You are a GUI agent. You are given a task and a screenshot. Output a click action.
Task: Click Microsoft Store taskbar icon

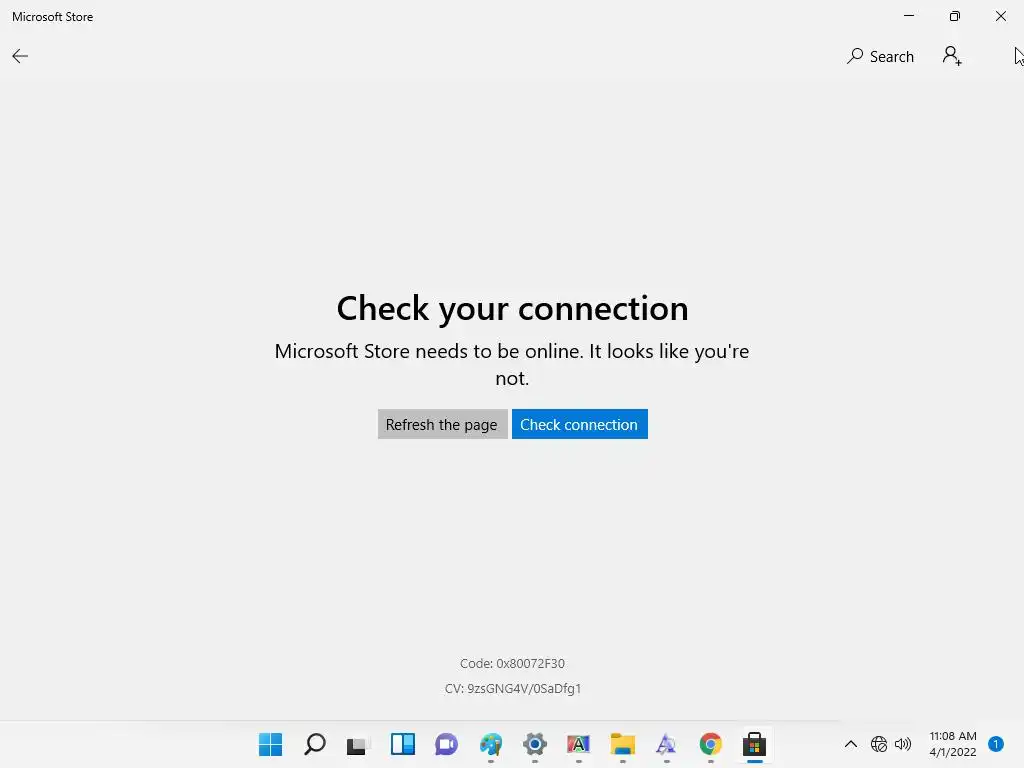(x=754, y=744)
